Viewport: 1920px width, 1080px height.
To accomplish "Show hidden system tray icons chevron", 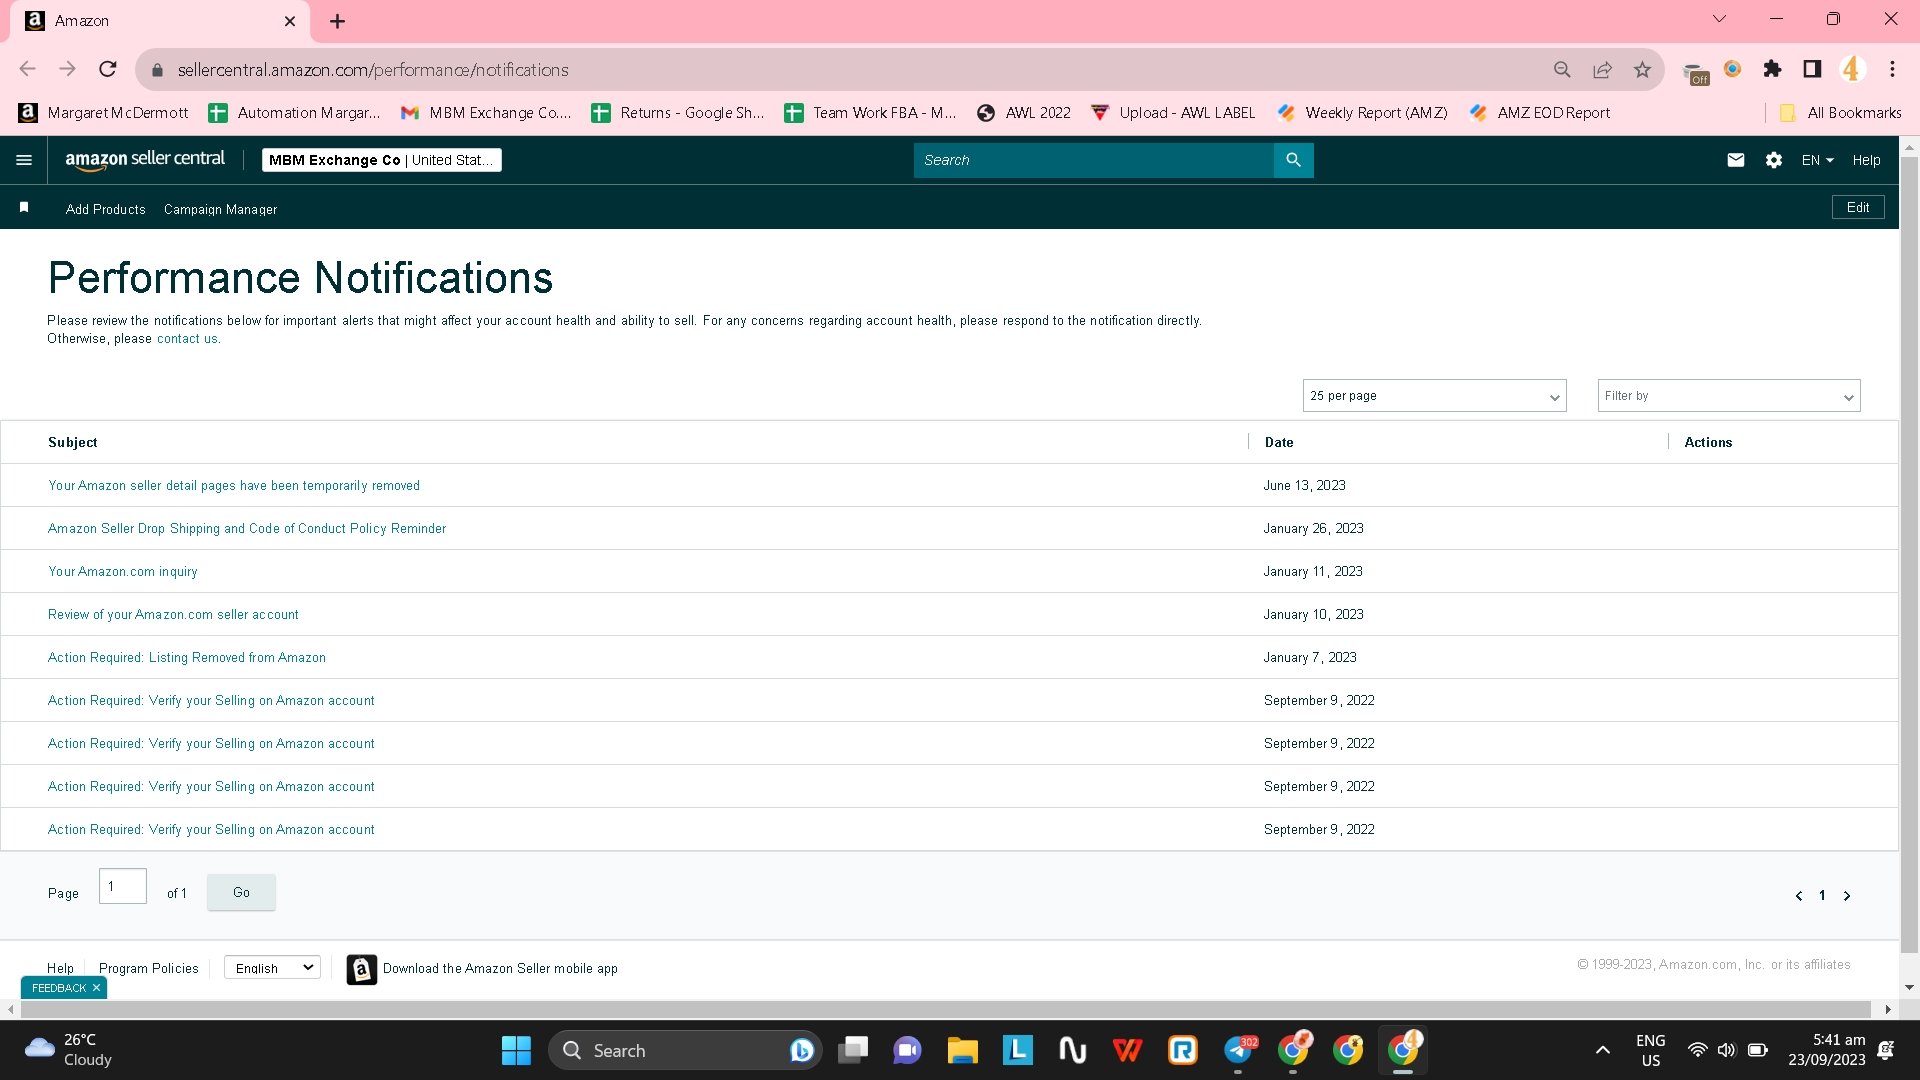I will point(1602,1050).
